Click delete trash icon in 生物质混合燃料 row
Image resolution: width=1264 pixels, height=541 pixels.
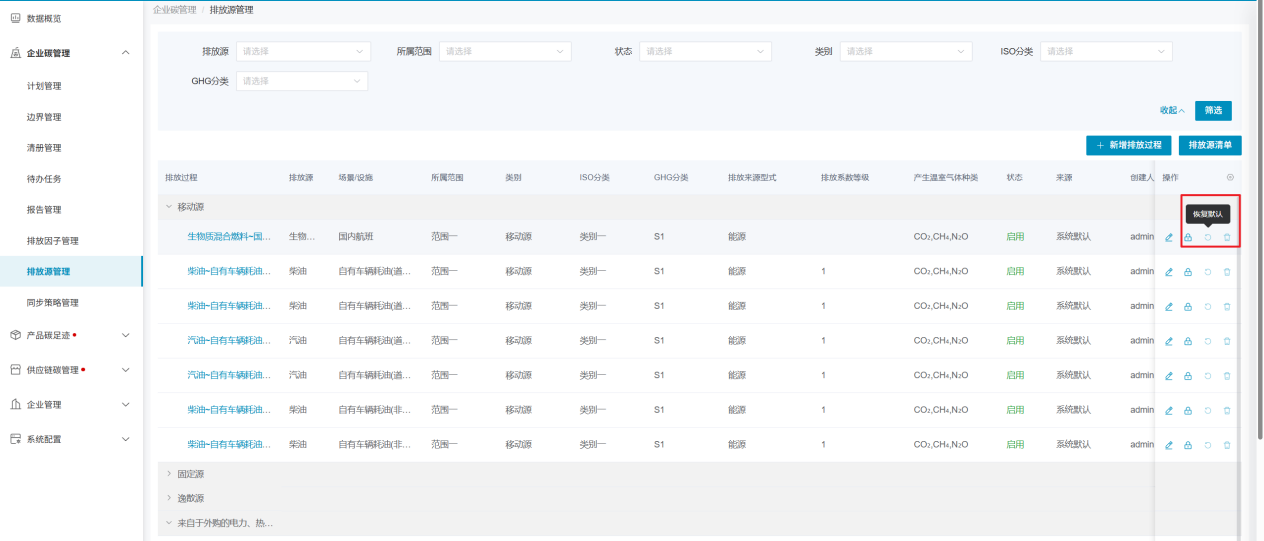(1227, 237)
